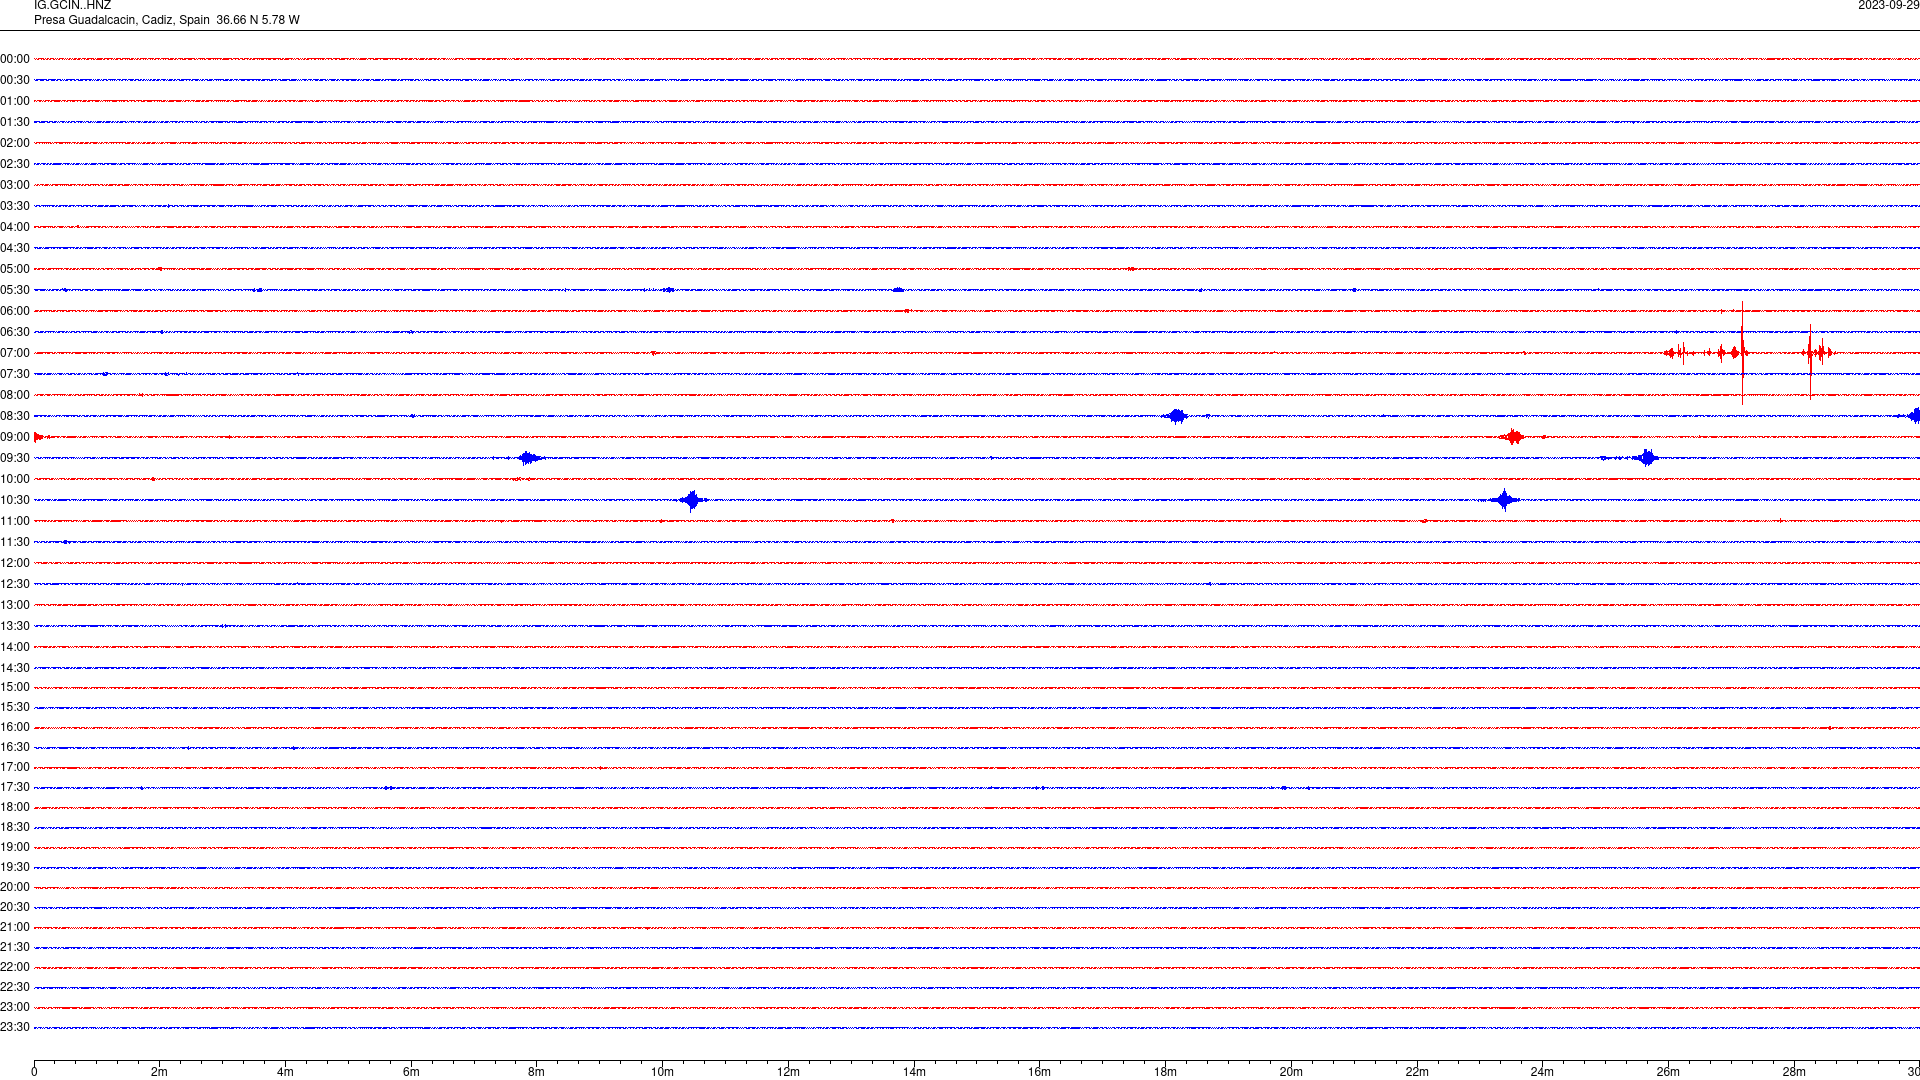
Task: Select the 20:30 trace row label
Action: coord(15,907)
